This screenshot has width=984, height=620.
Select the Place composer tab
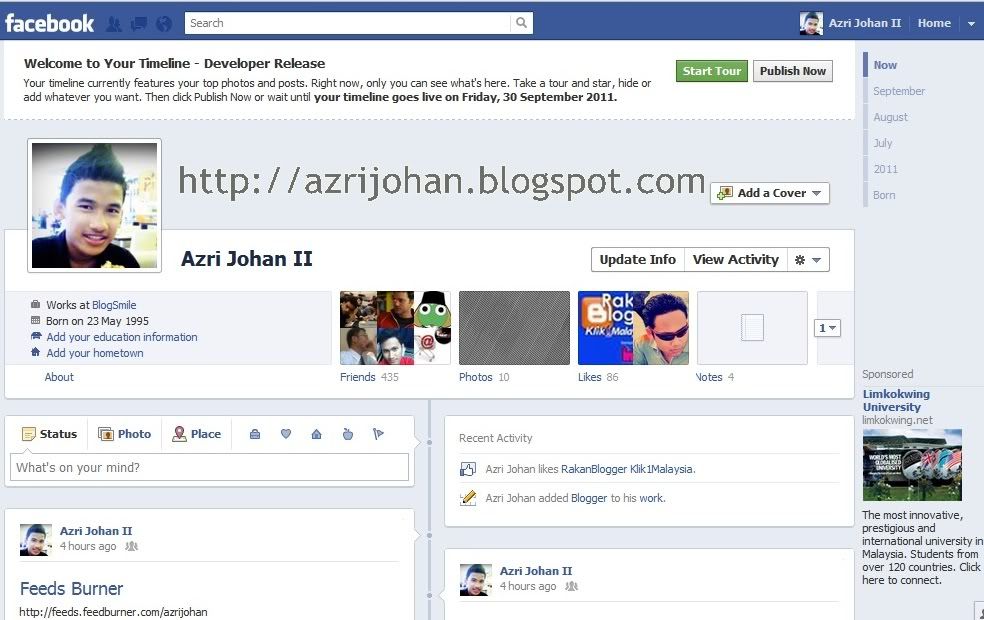(196, 434)
